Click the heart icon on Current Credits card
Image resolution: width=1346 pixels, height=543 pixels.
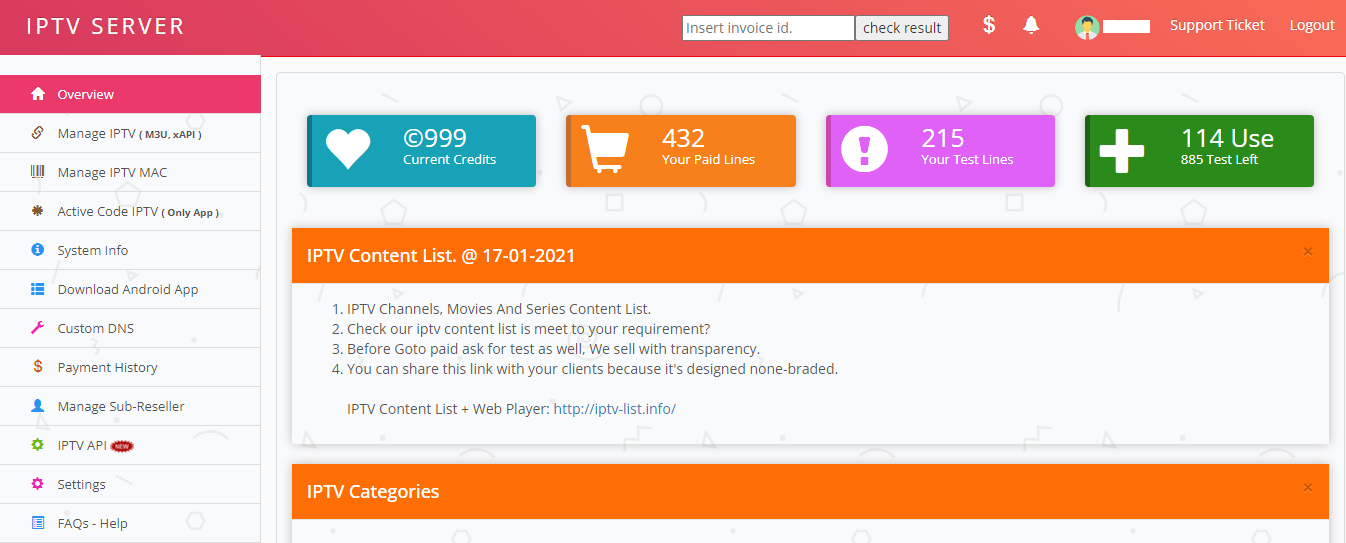click(x=348, y=151)
